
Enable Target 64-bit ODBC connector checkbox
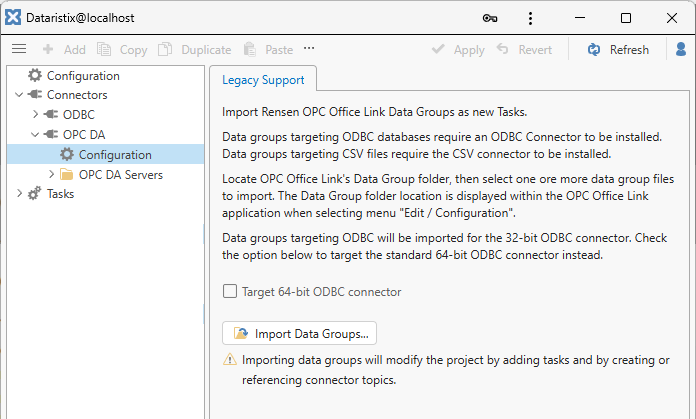[230, 292]
